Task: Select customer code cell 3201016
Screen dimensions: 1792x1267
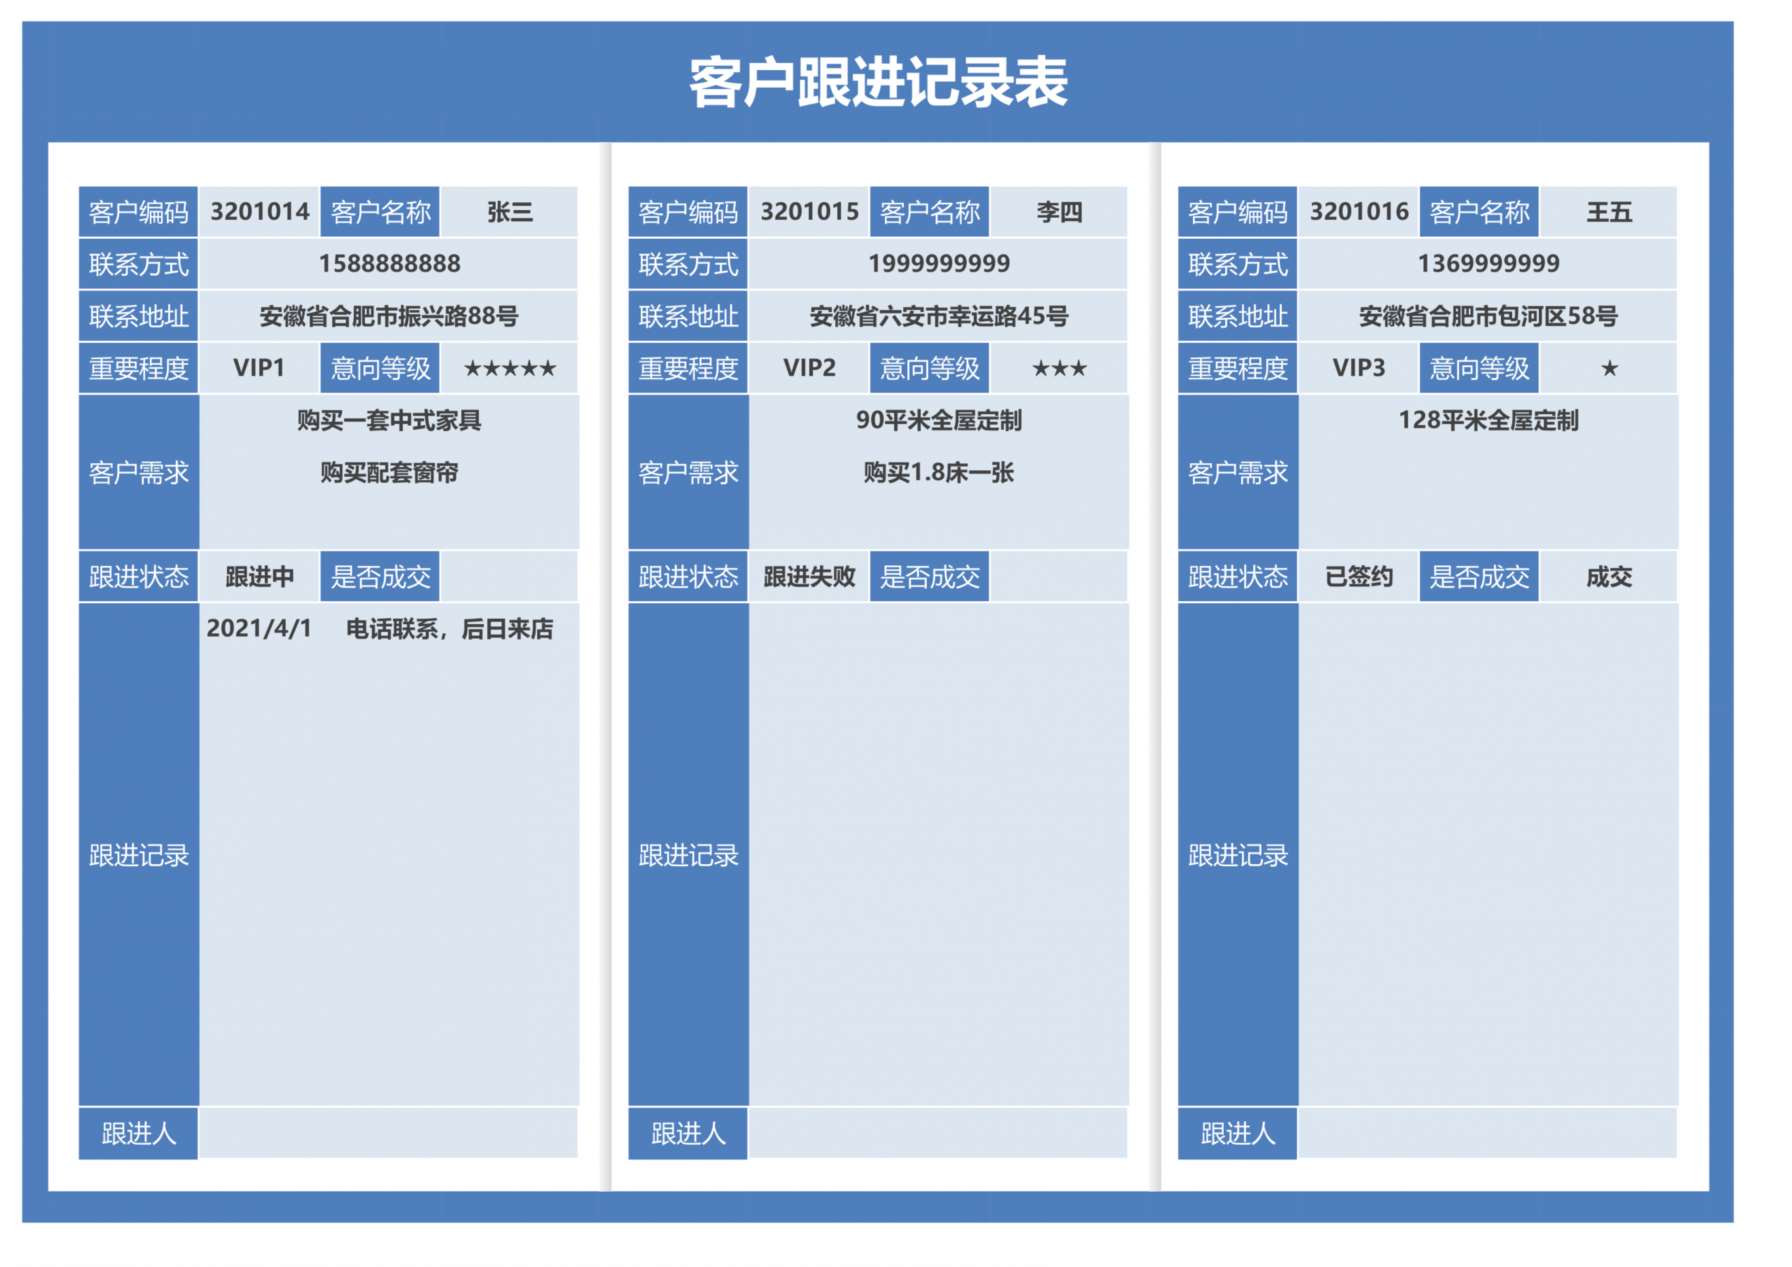Action: pyautogui.click(x=1359, y=212)
